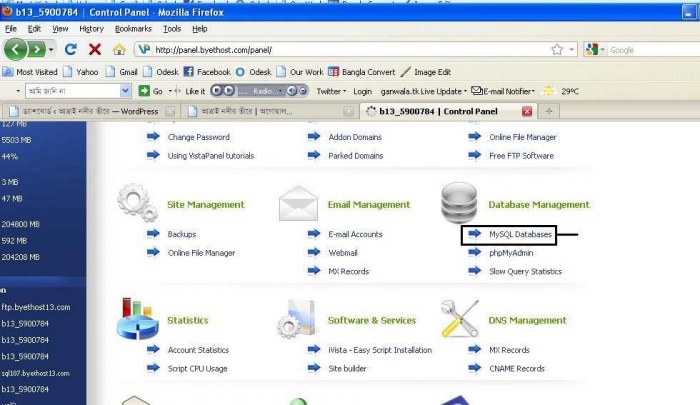Image resolution: width=700 pixels, height=405 pixels.
Task: Open Slow Query Statistics link
Action: [525, 271]
